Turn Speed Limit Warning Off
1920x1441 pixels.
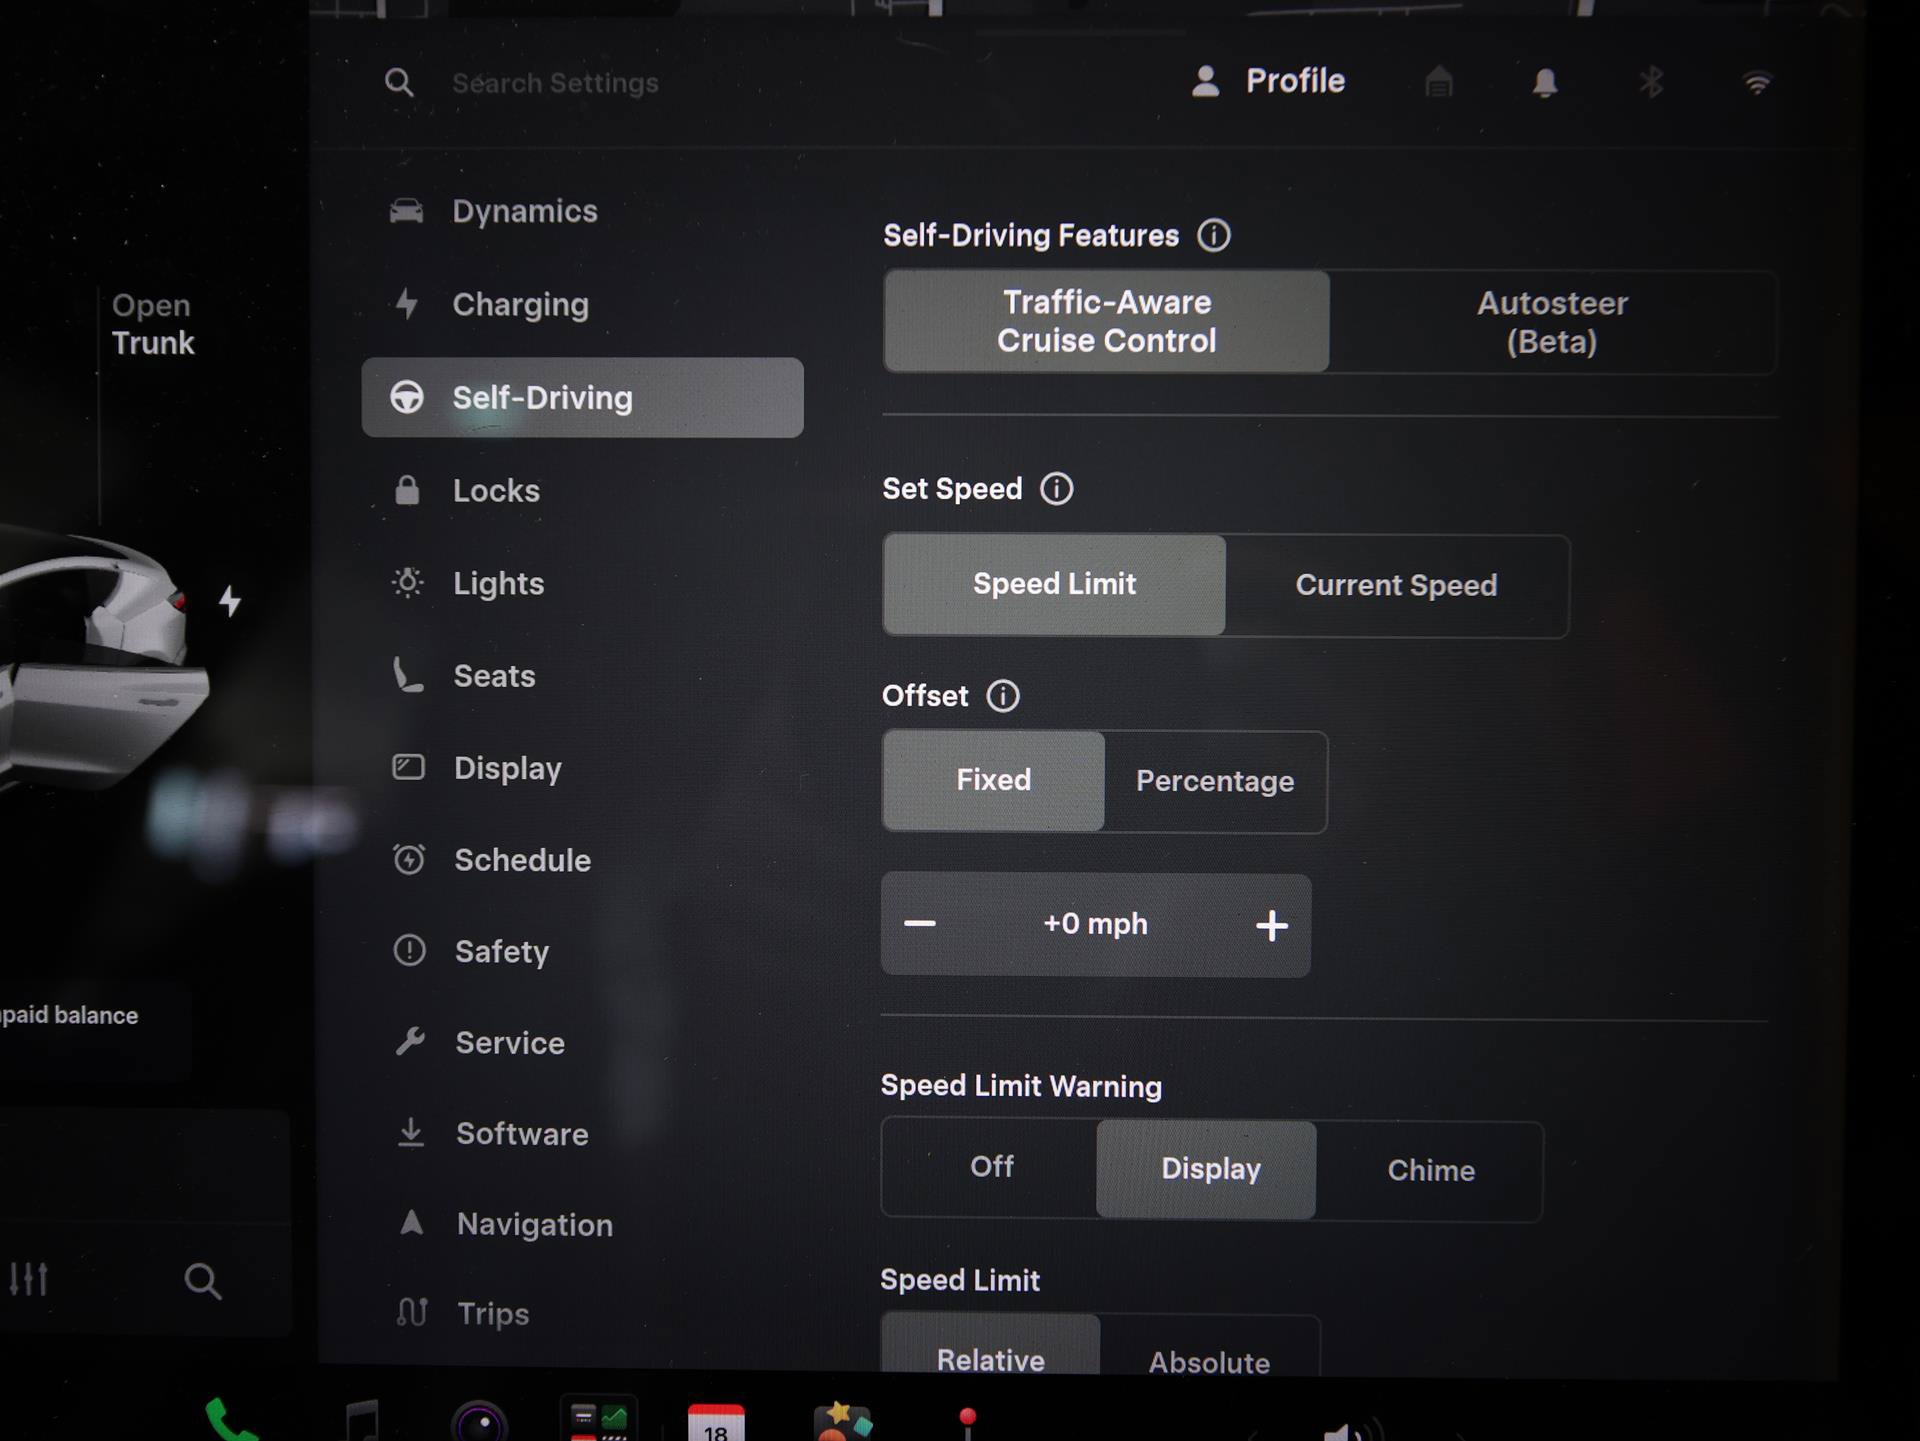(x=991, y=1167)
